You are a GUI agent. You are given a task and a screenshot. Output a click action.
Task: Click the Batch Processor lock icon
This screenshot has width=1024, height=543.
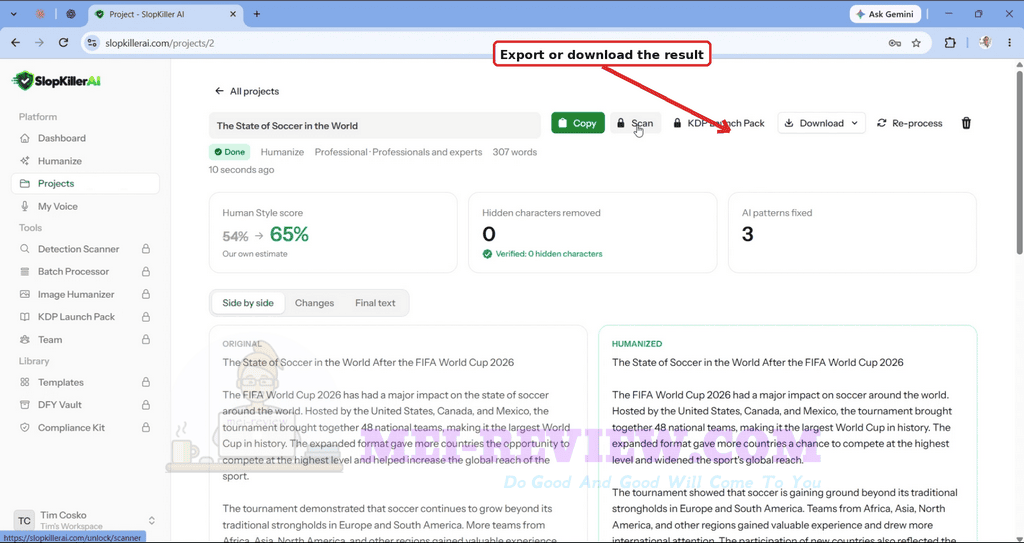(x=146, y=271)
